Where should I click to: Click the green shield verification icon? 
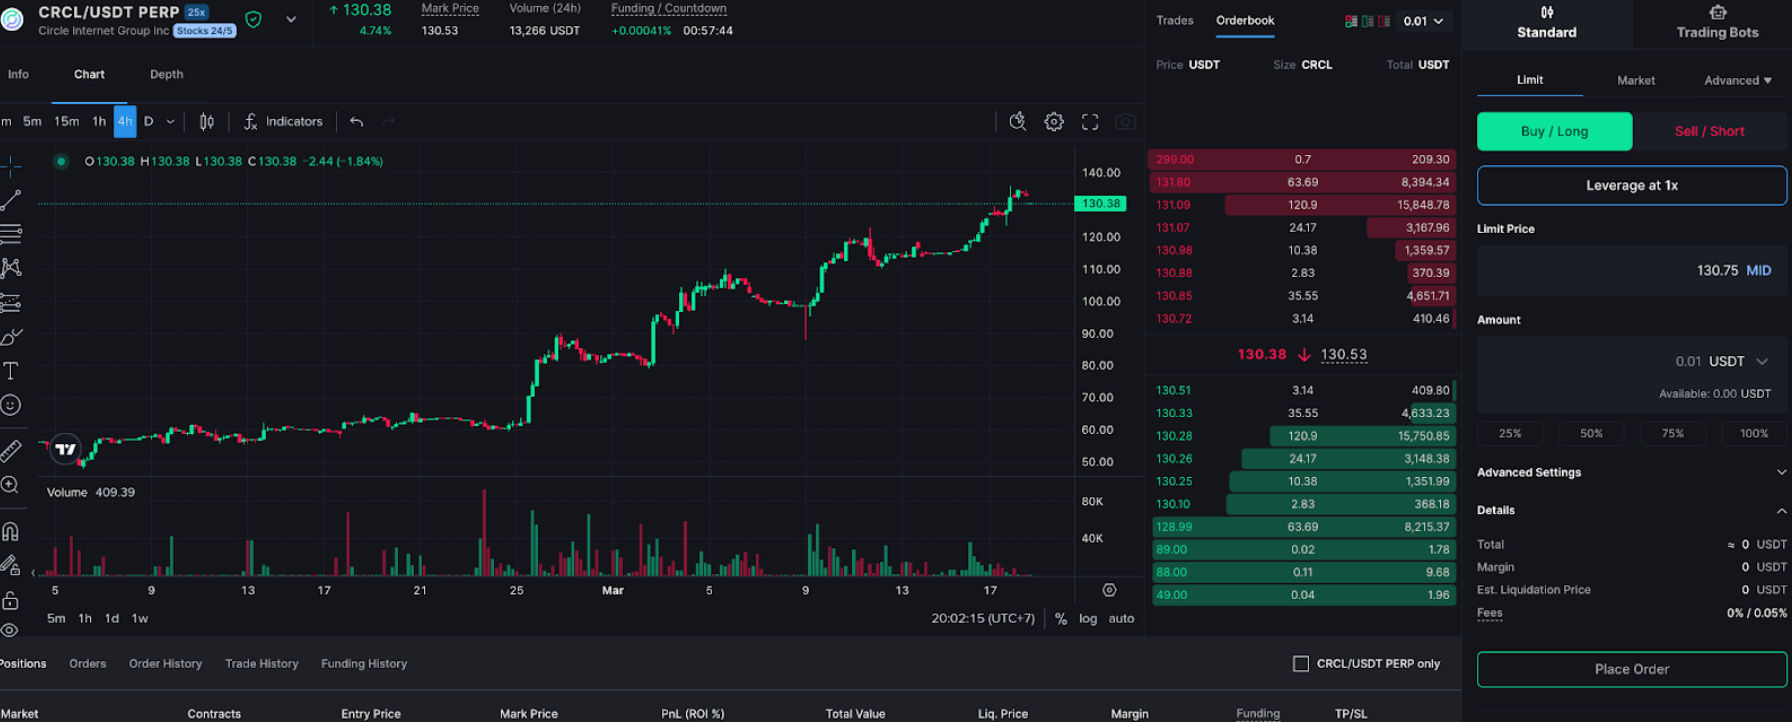point(254,19)
